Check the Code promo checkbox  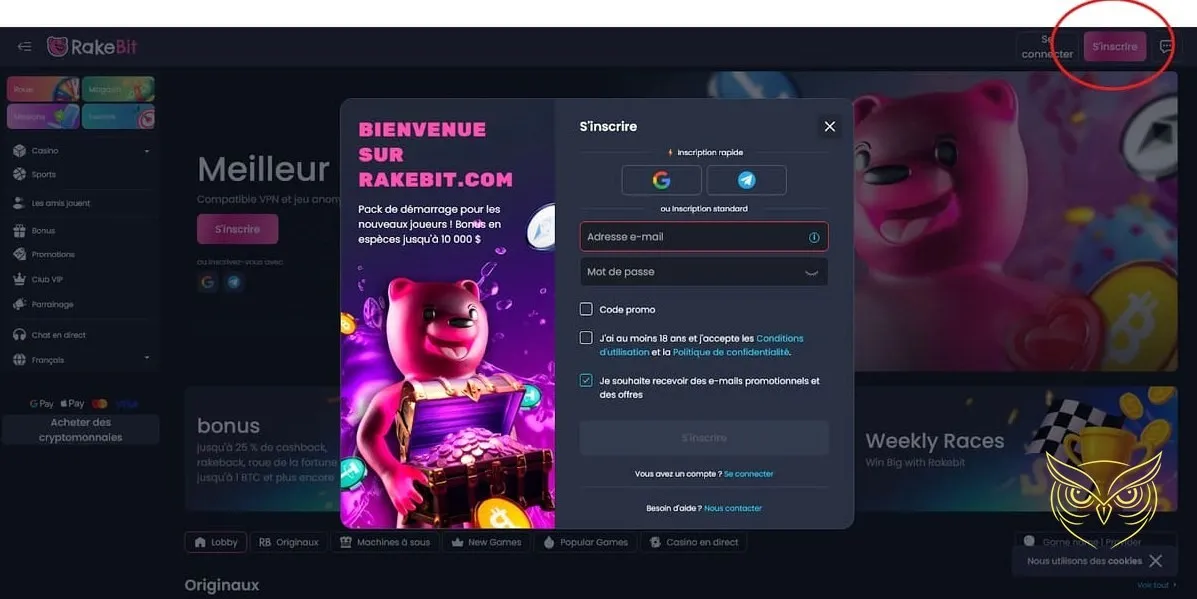[585, 310]
